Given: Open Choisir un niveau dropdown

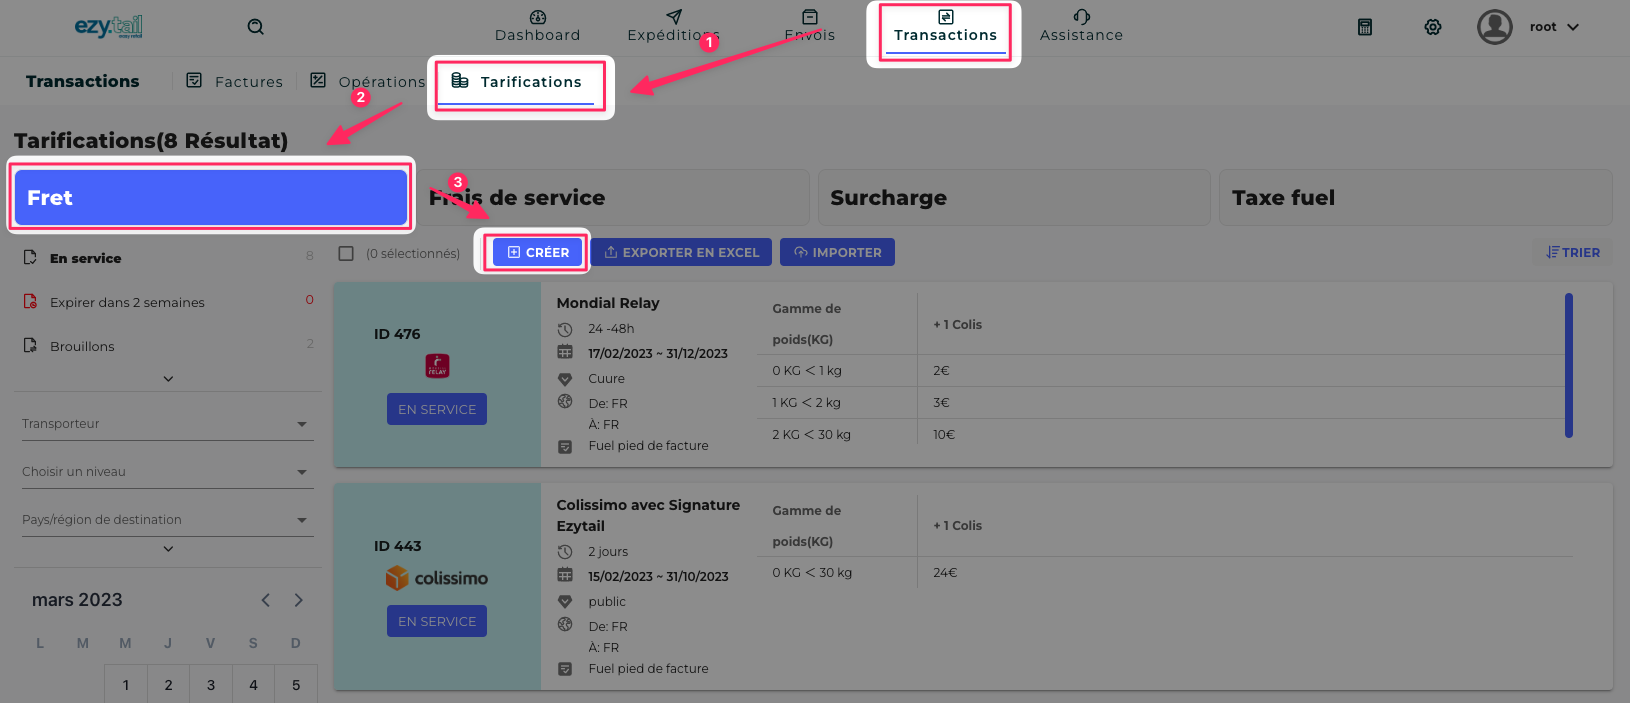Looking at the screenshot, I should 167,472.
